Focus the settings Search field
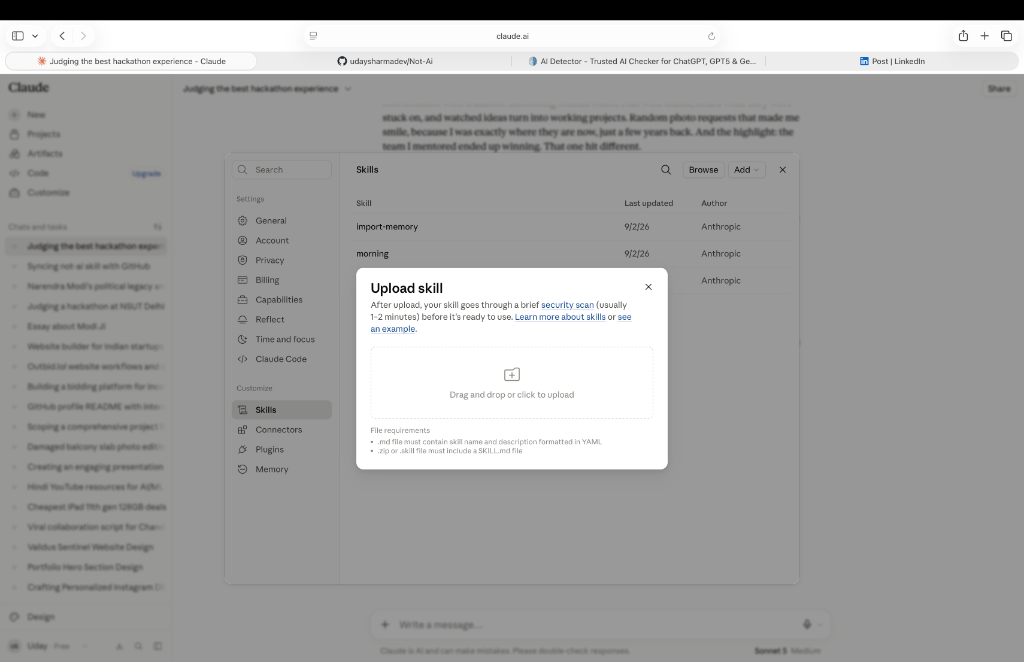 (x=282, y=170)
